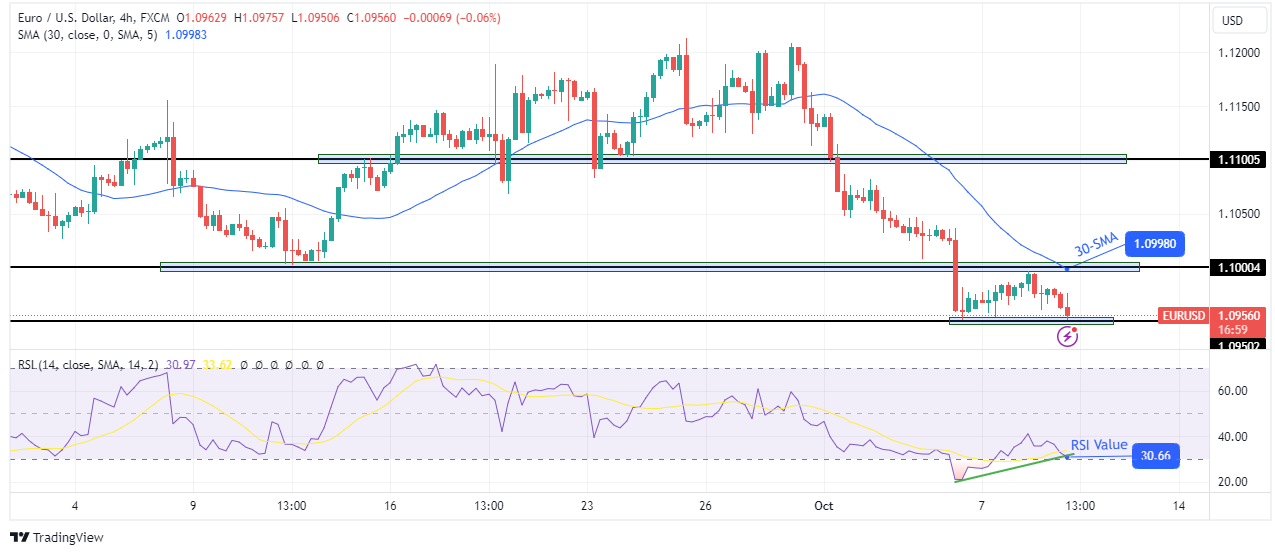Click the 20.00 RSI scale label

tap(1231, 482)
